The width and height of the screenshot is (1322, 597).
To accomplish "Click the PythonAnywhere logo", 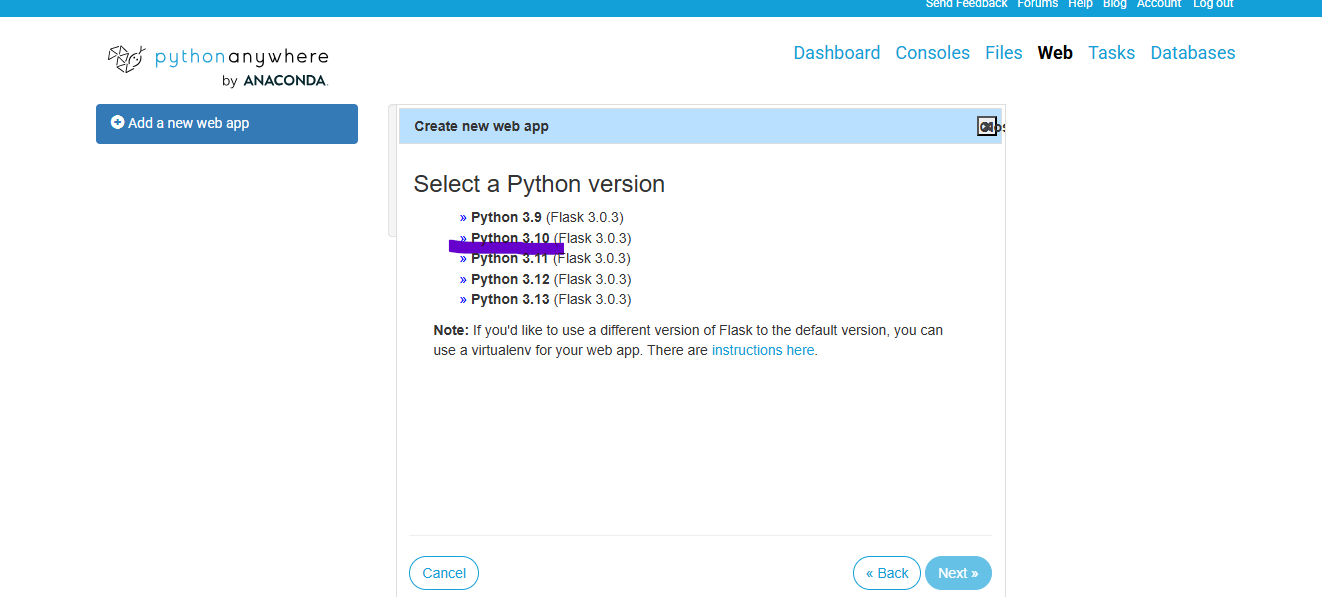I will tap(218, 65).
